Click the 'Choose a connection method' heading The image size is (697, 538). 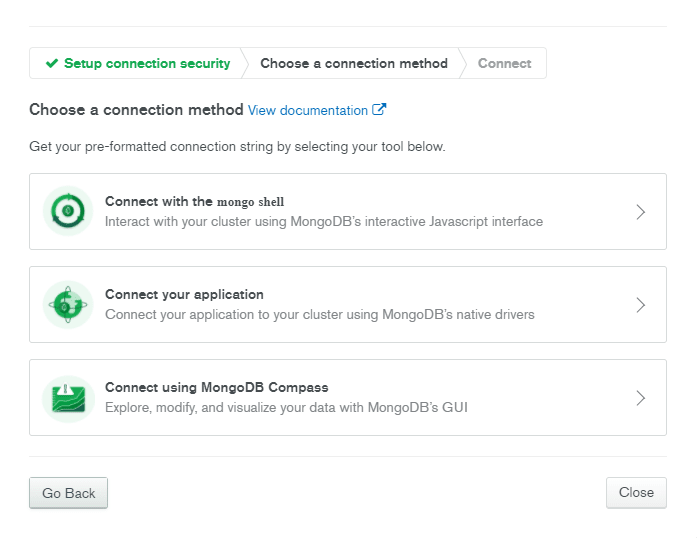coord(136,109)
